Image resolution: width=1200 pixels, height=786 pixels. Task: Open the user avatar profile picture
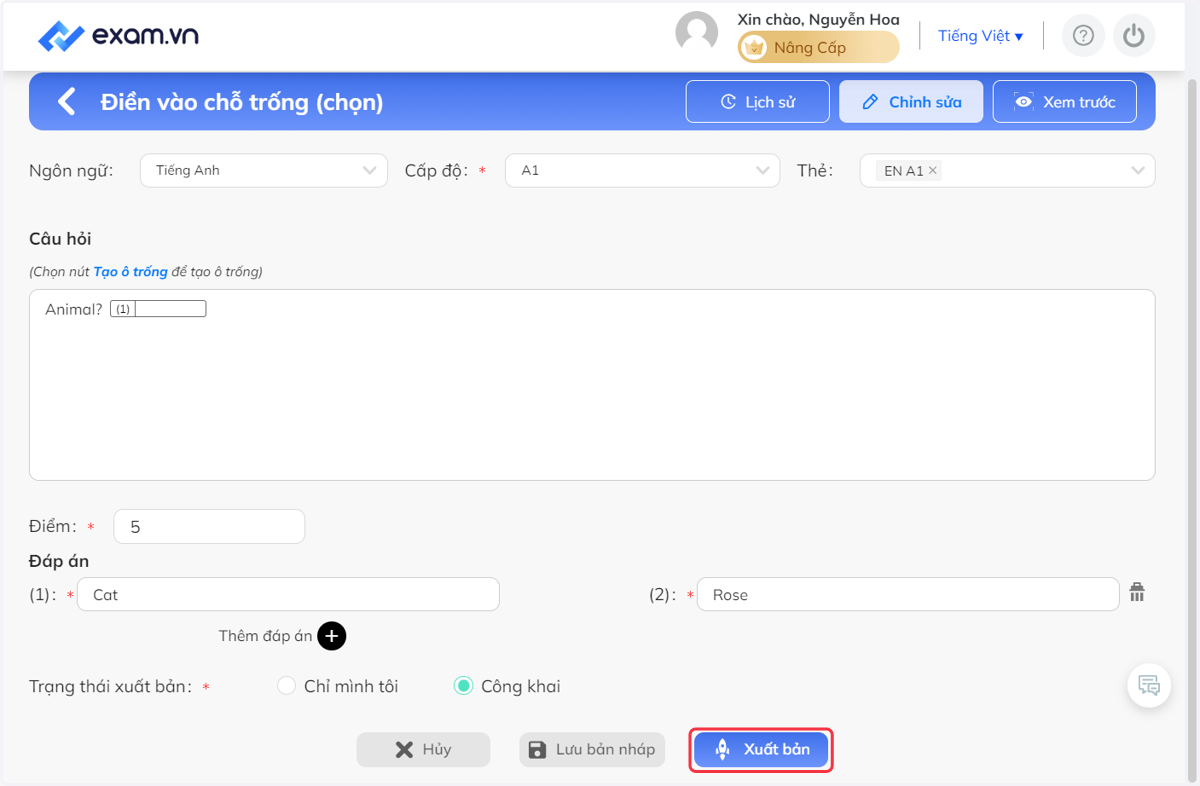(697, 33)
